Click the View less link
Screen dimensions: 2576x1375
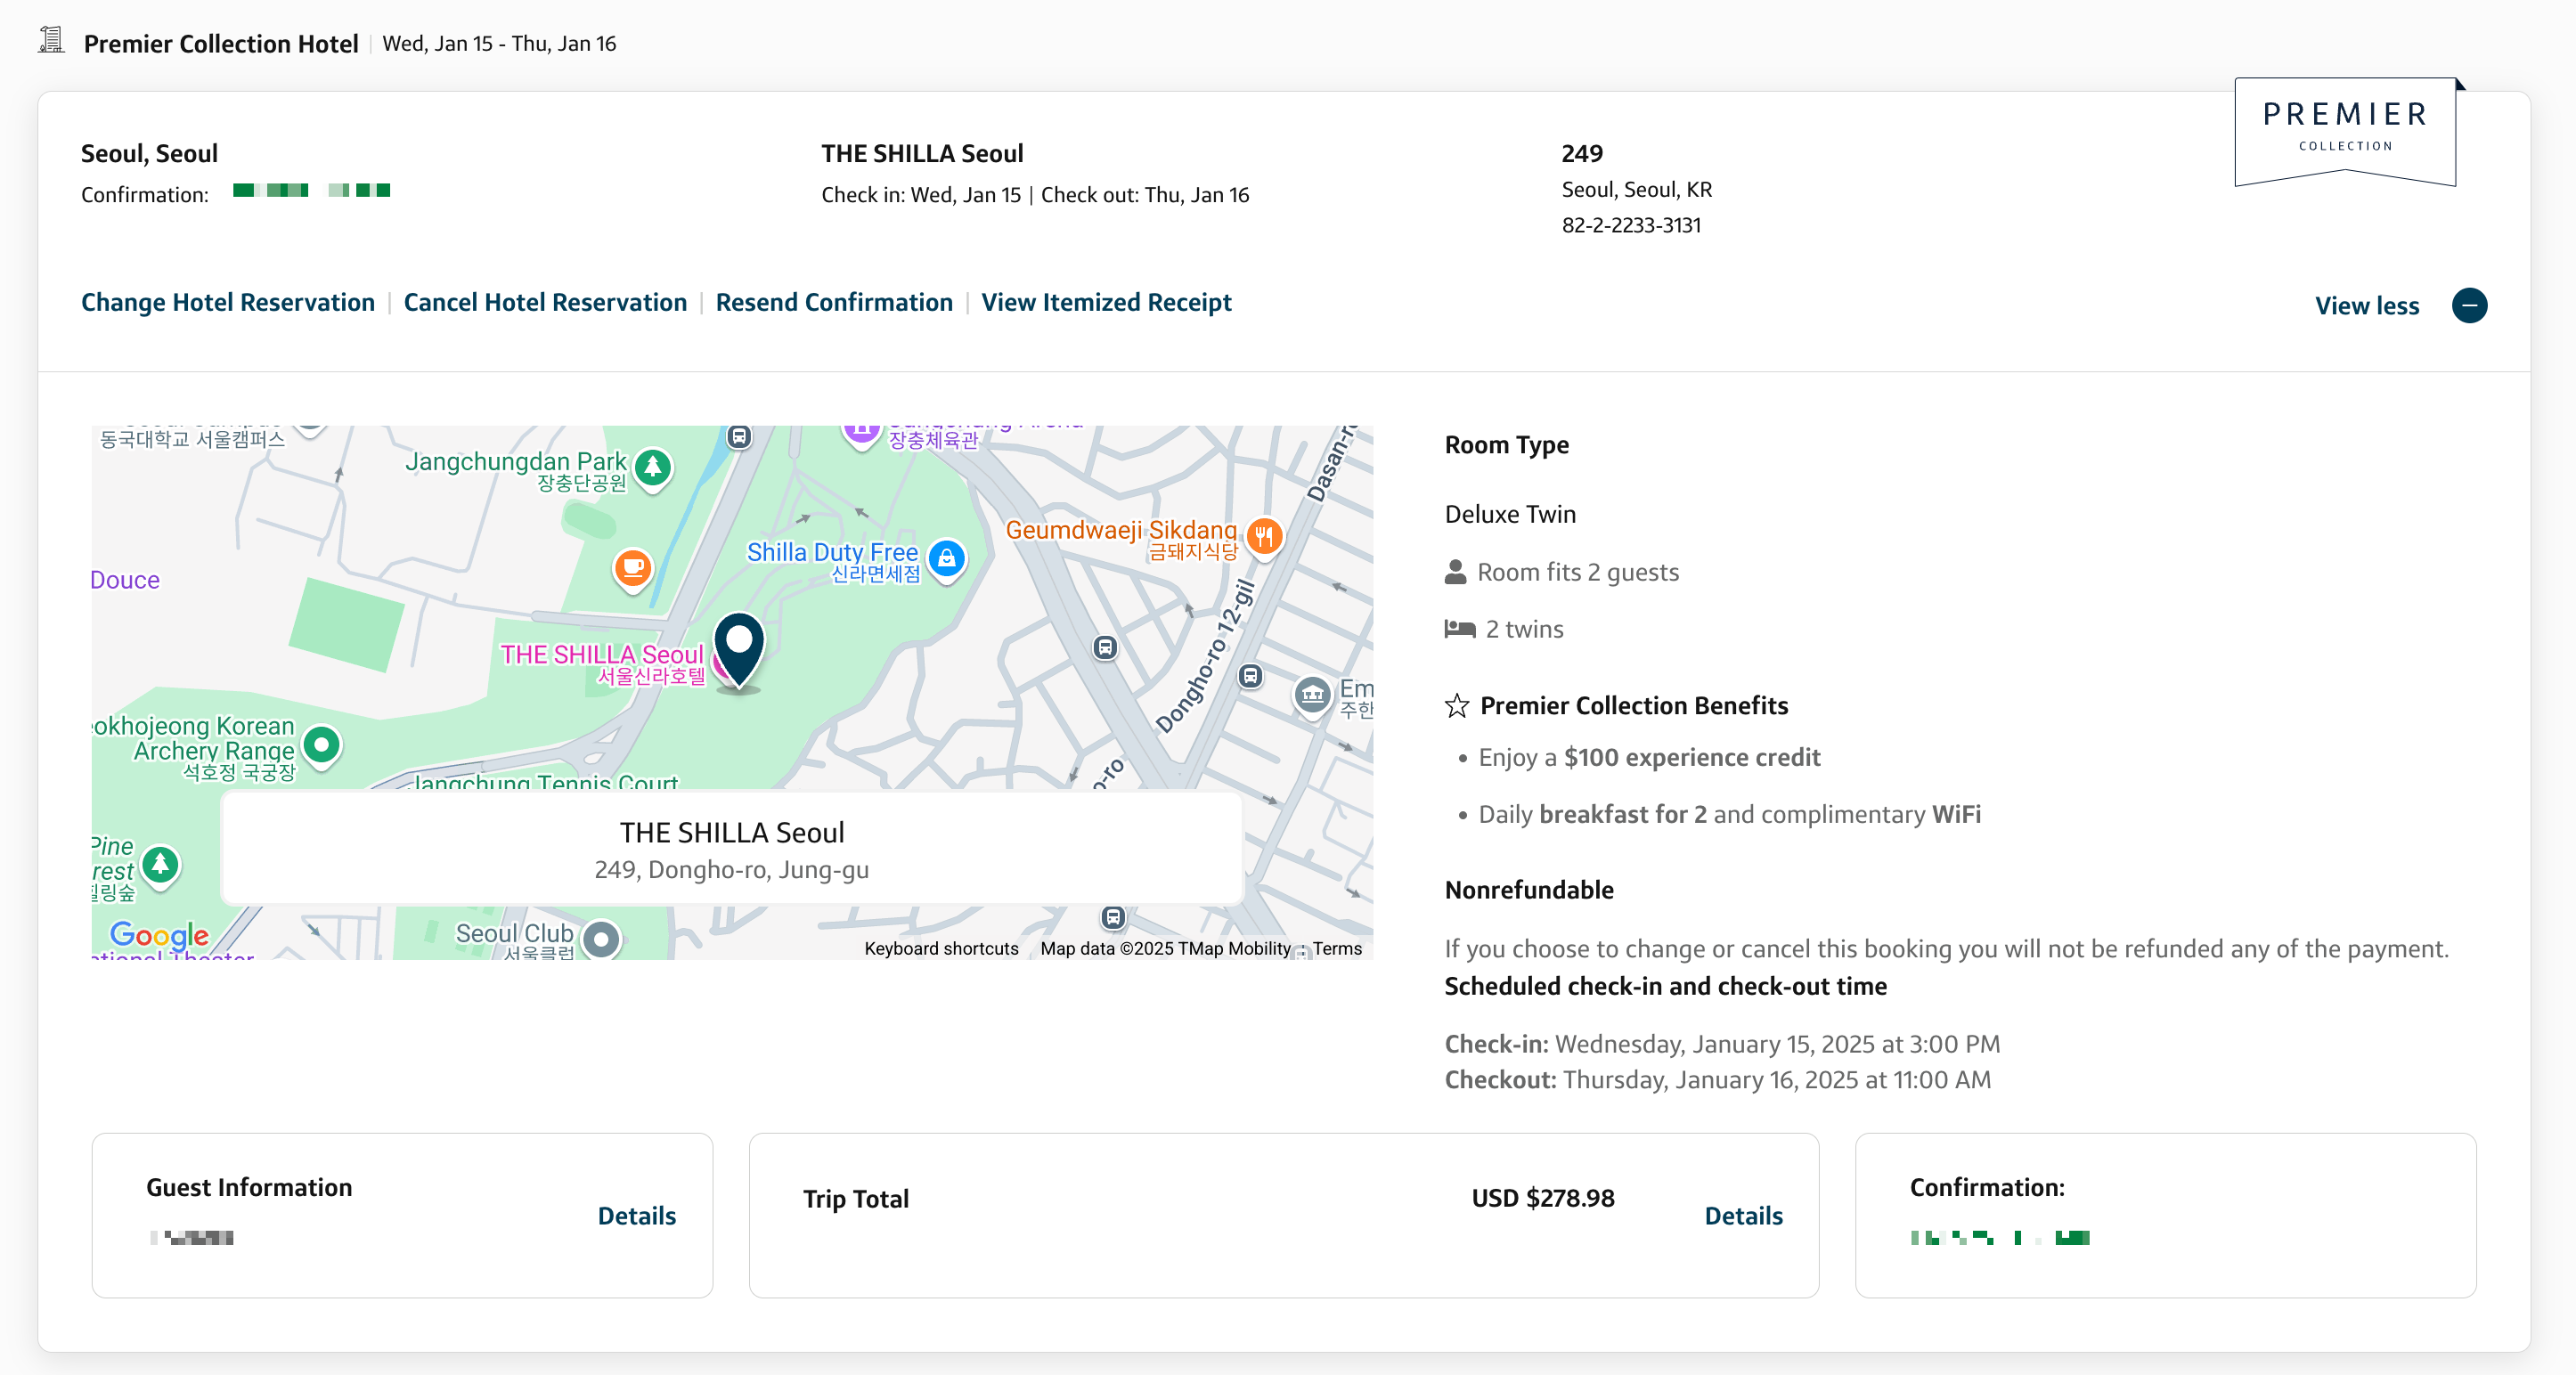coord(2366,306)
